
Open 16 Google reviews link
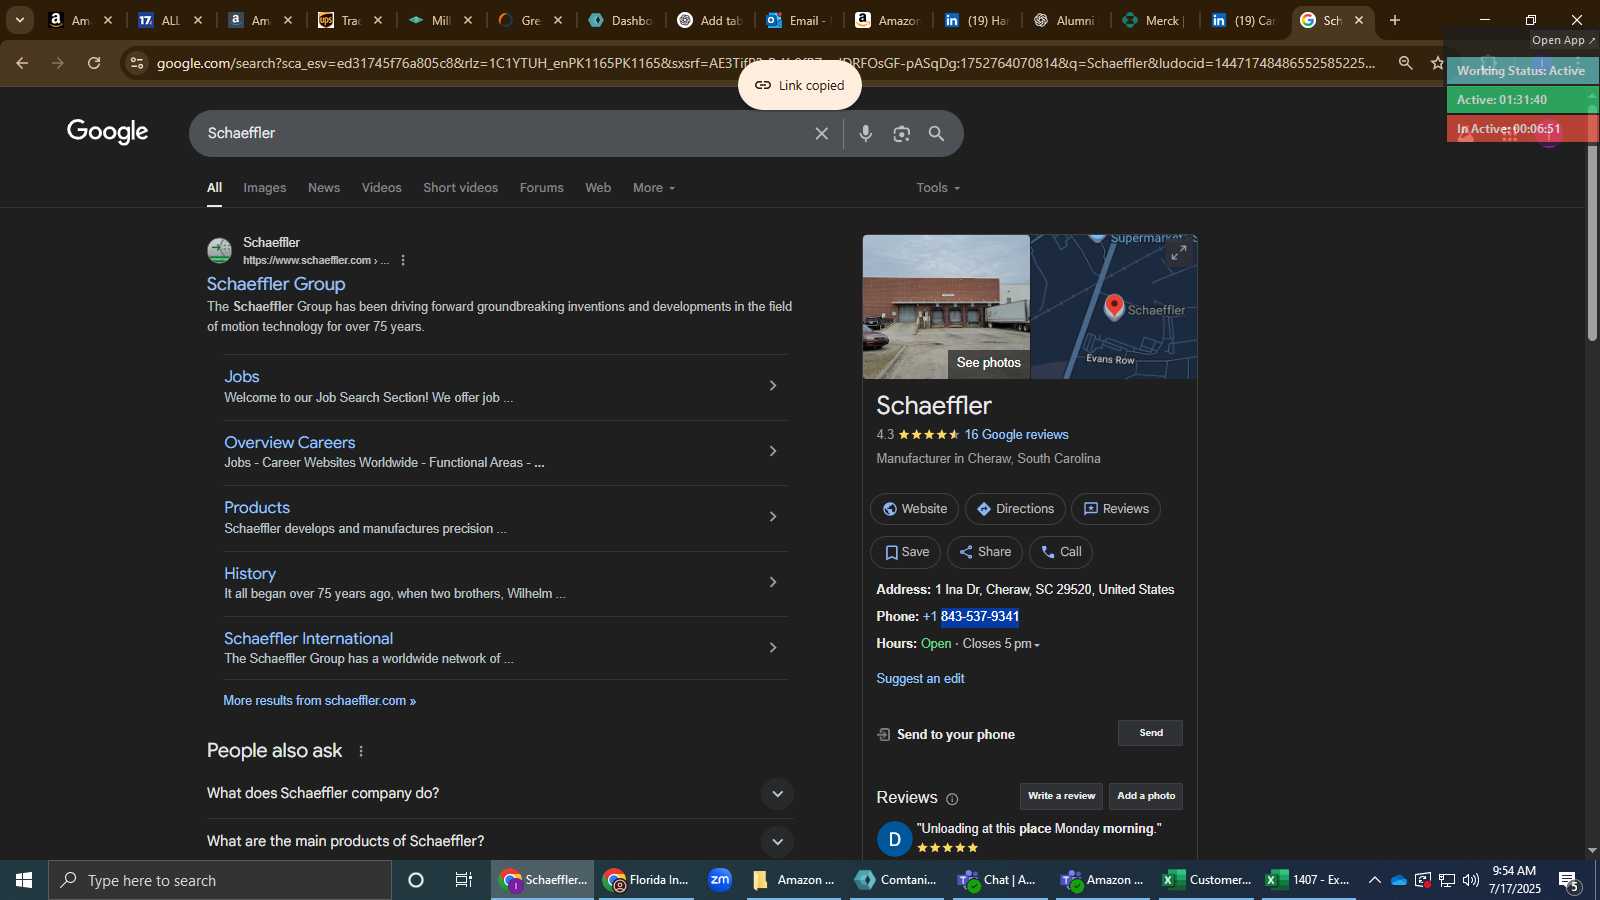(x=1016, y=435)
